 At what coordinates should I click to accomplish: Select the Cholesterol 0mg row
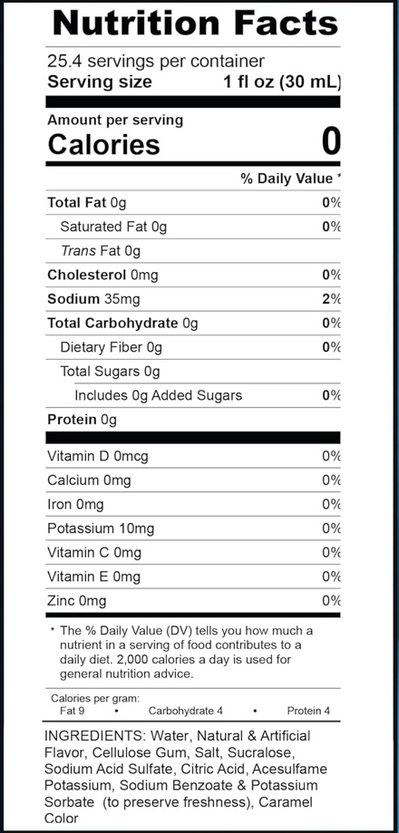click(x=193, y=275)
